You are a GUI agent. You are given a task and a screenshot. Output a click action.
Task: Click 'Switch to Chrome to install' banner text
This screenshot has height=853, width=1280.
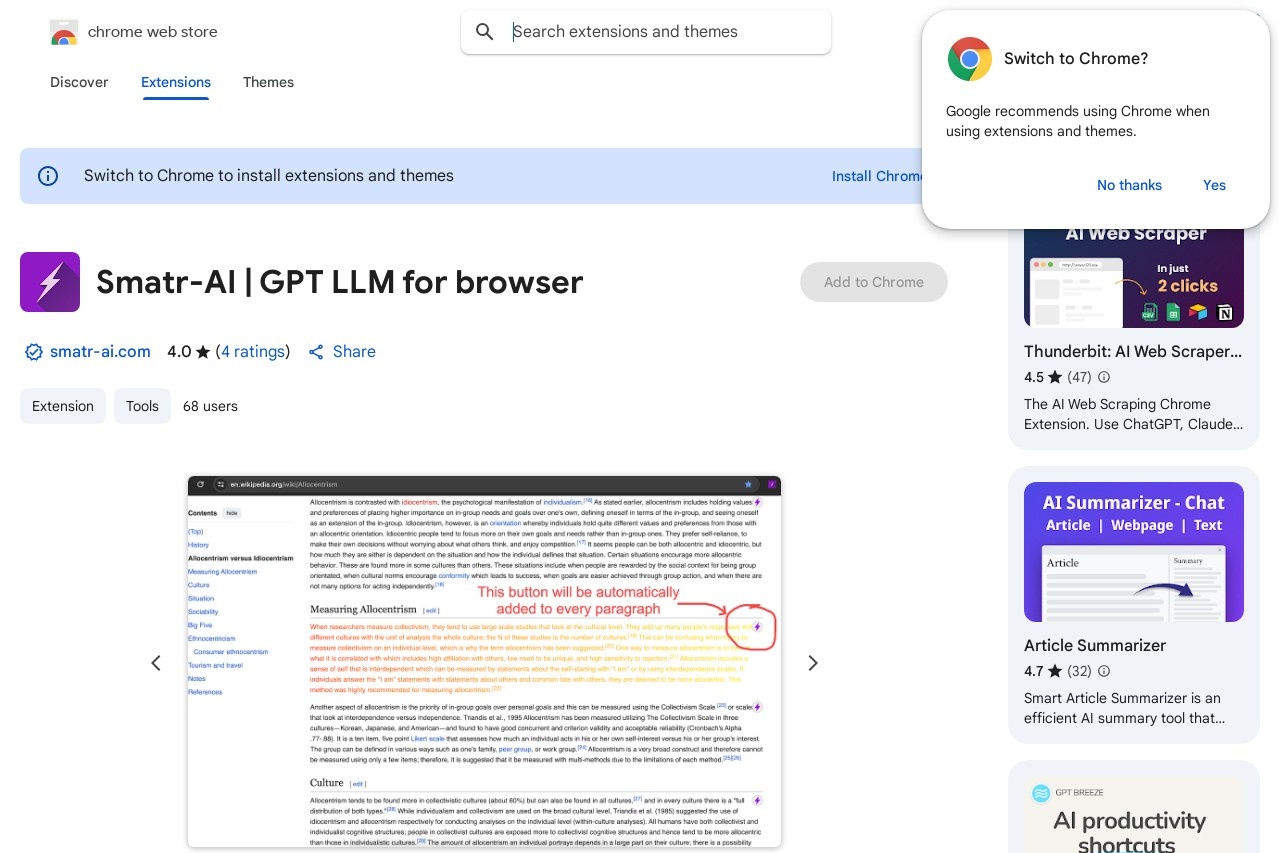pos(269,176)
